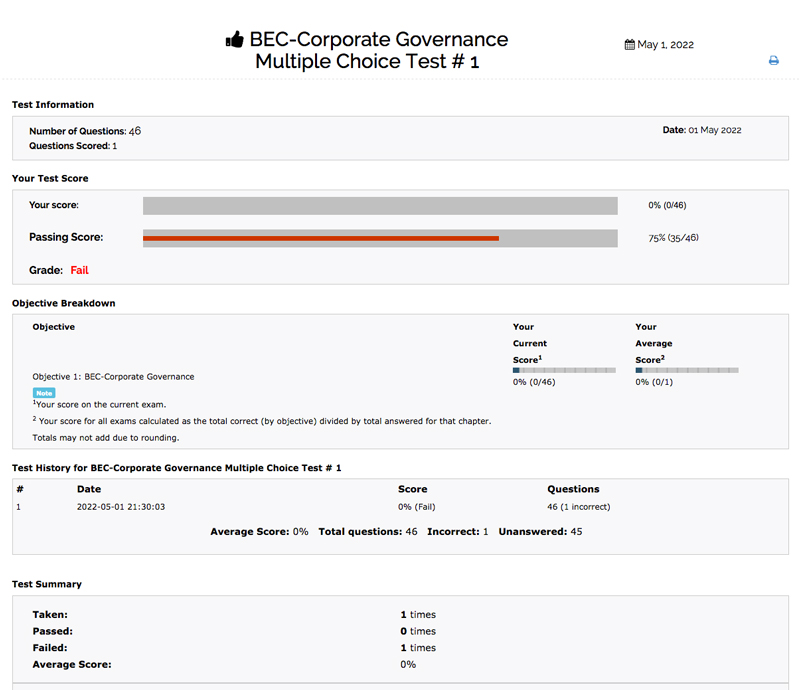The width and height of the screenshot is (800, 690).
Task: Click the calendar icon near May 1, 2022
Action: pos(629,45)
